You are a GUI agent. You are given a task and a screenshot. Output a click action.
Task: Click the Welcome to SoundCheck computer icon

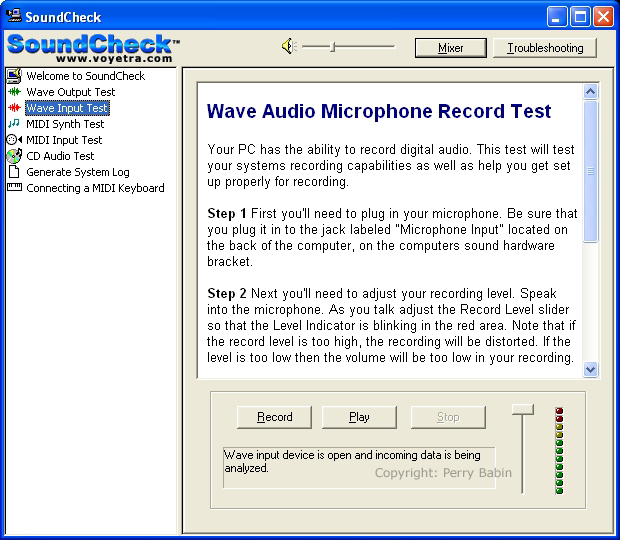tap(14, 76)
